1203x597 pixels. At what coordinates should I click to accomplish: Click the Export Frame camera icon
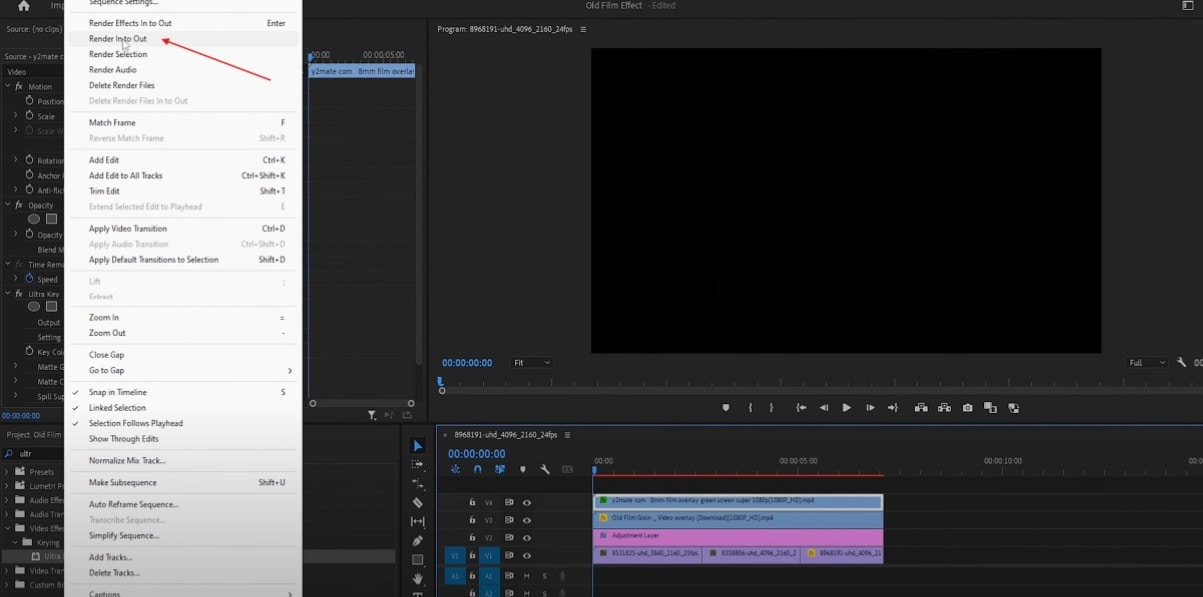click(967, 407)
